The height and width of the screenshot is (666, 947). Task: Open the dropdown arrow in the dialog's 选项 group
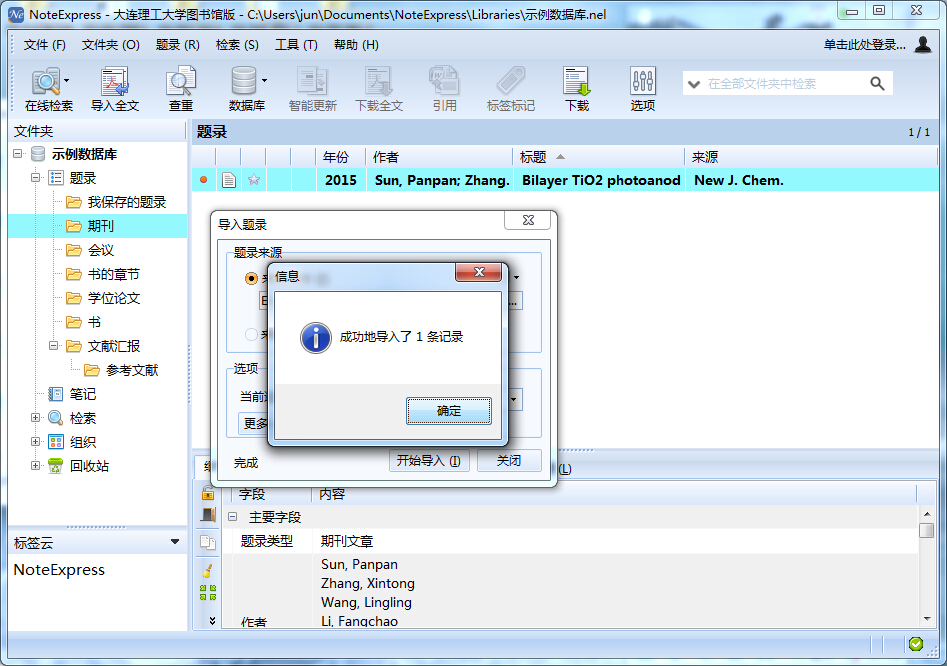pos(514,399)
